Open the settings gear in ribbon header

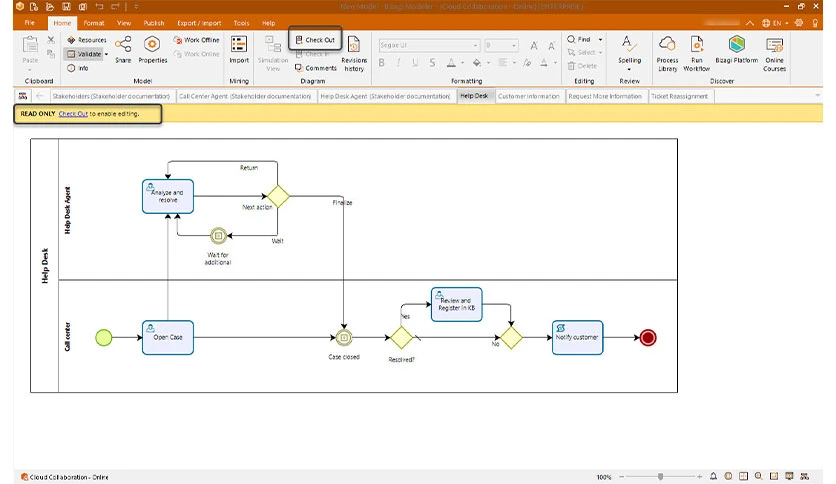click(799, 23)
